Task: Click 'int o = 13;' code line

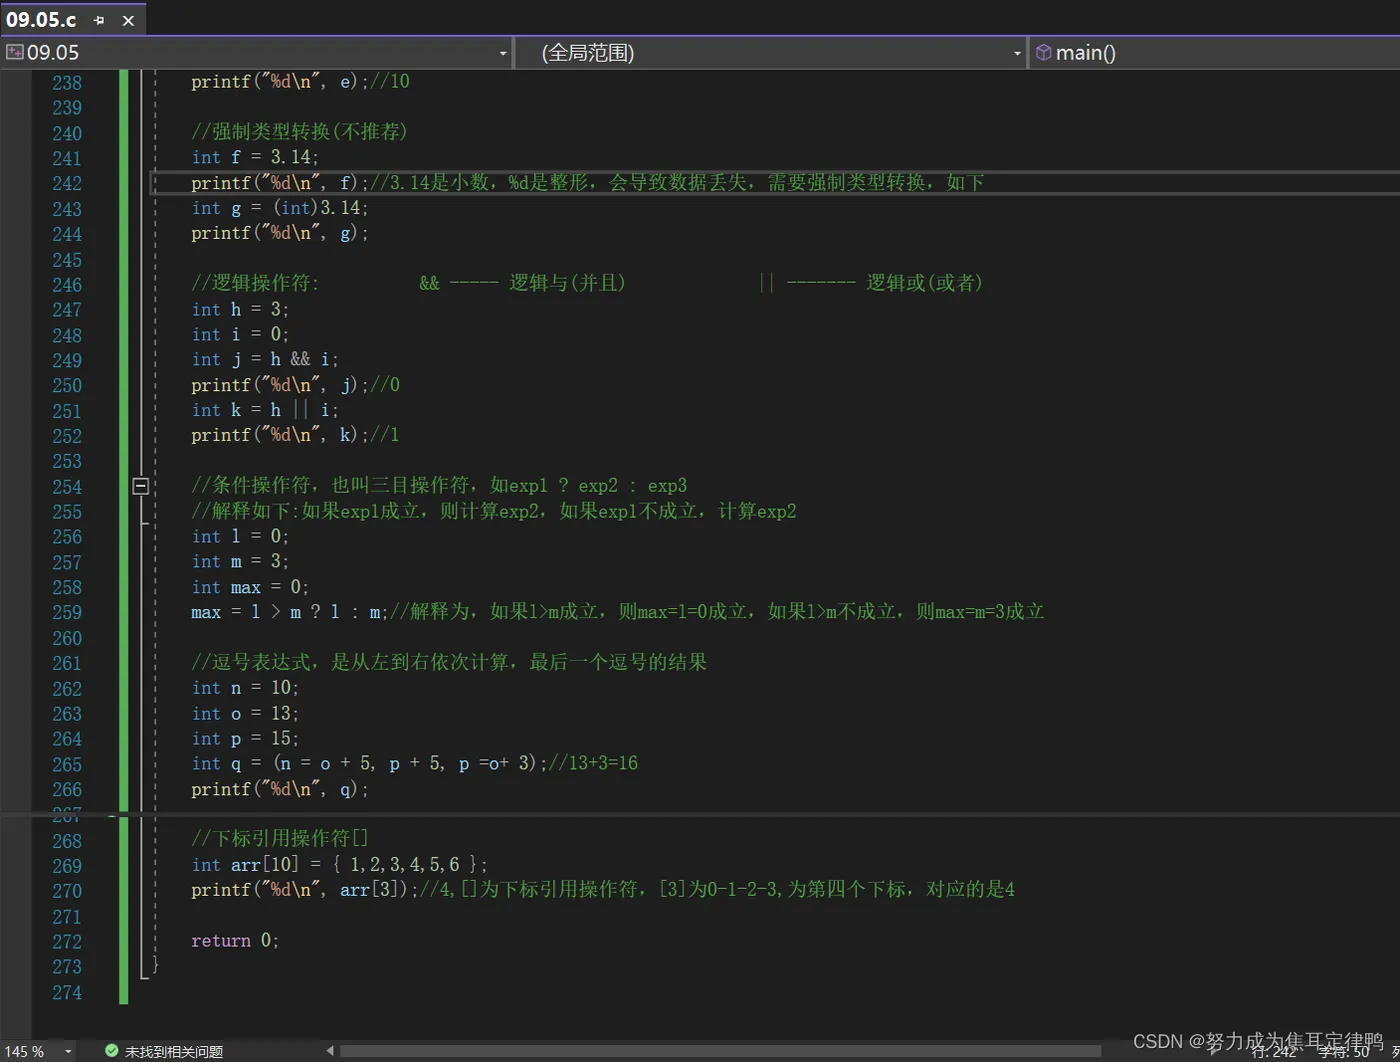Action: pos(245,713)
